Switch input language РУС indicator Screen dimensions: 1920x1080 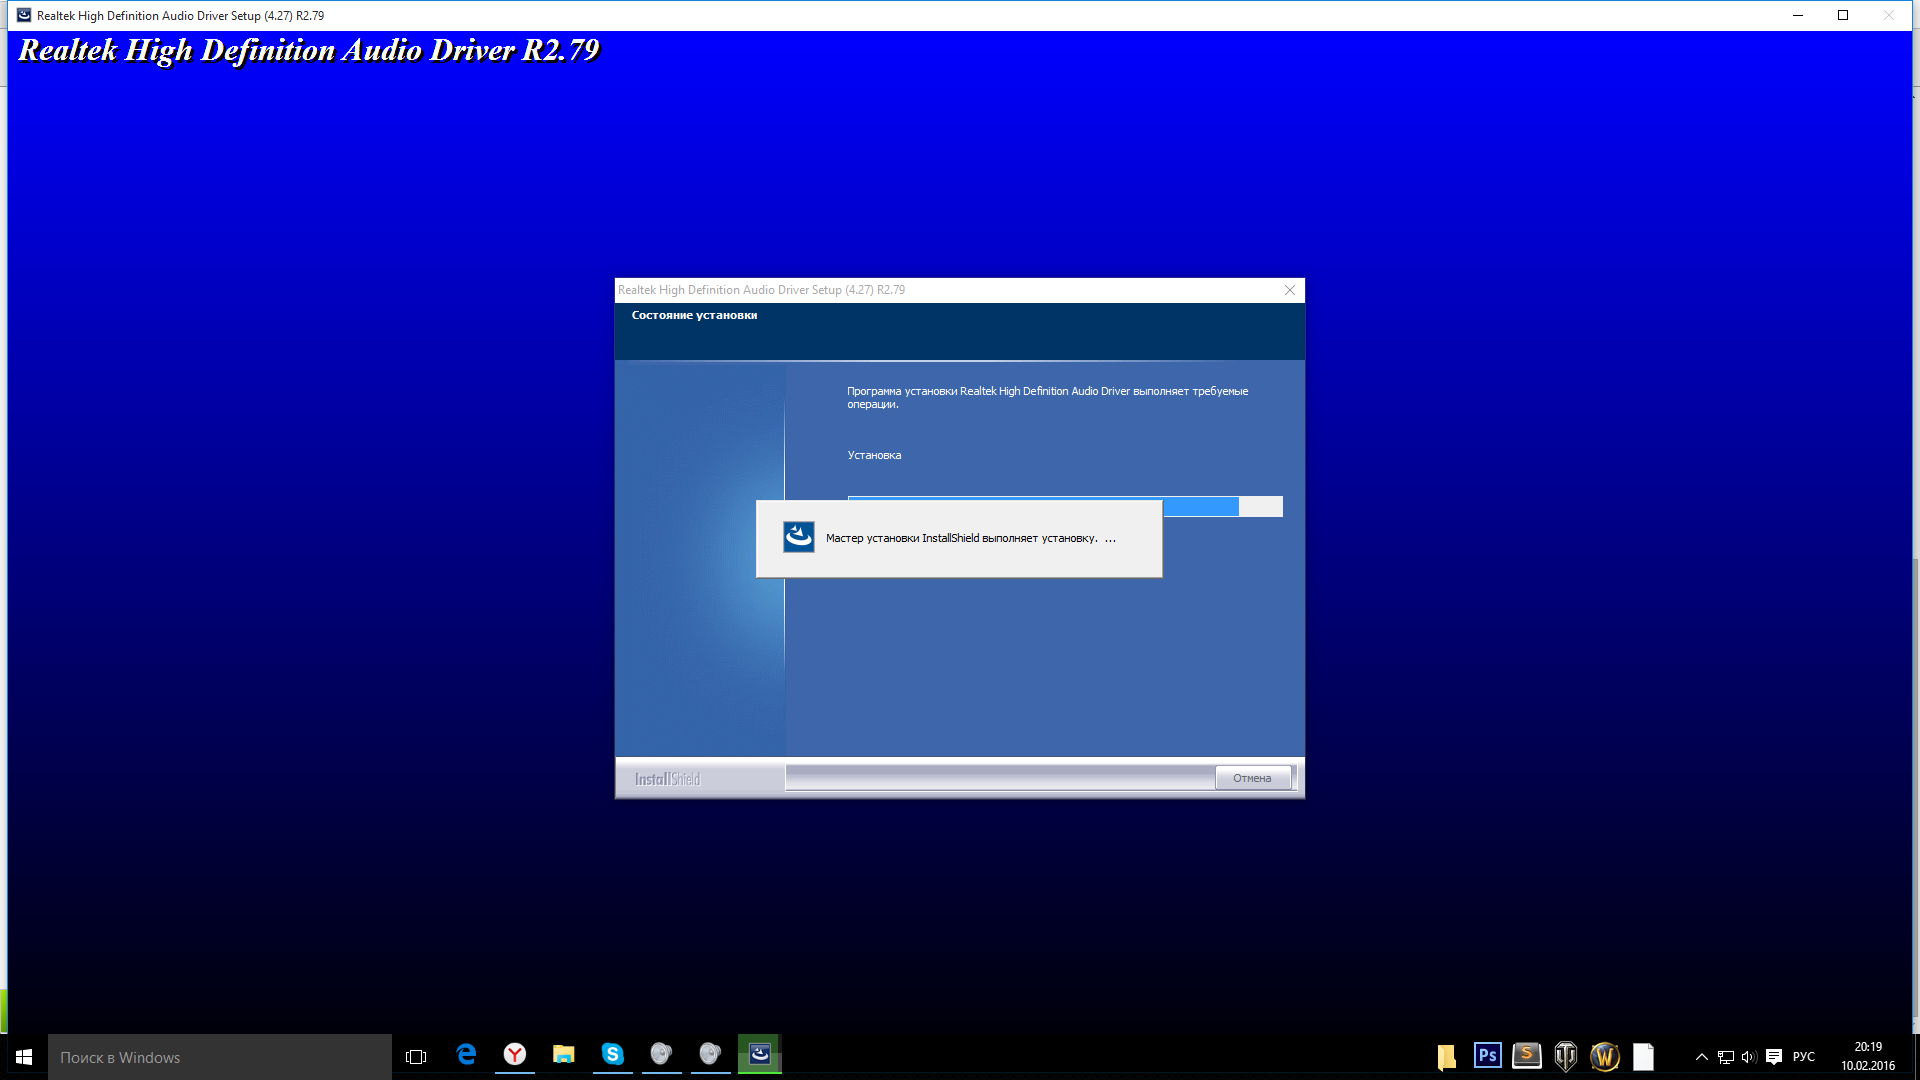coord(1804,1057)
